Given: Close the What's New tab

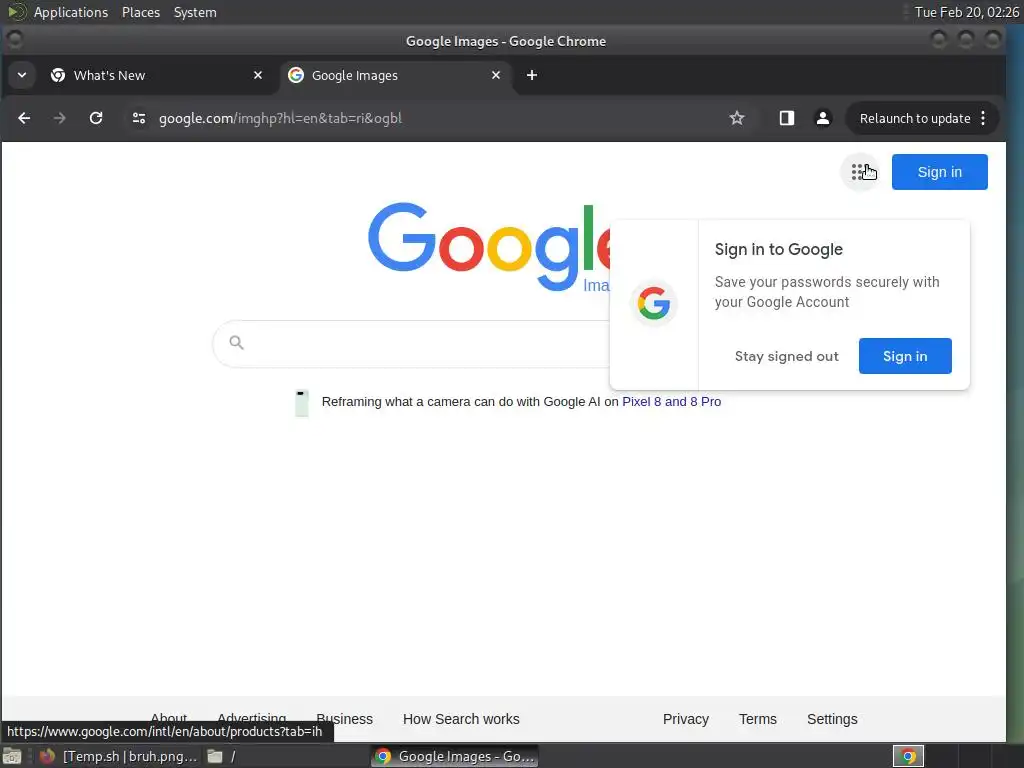Looking at the screenshot, I should click(x=258, y=75).
